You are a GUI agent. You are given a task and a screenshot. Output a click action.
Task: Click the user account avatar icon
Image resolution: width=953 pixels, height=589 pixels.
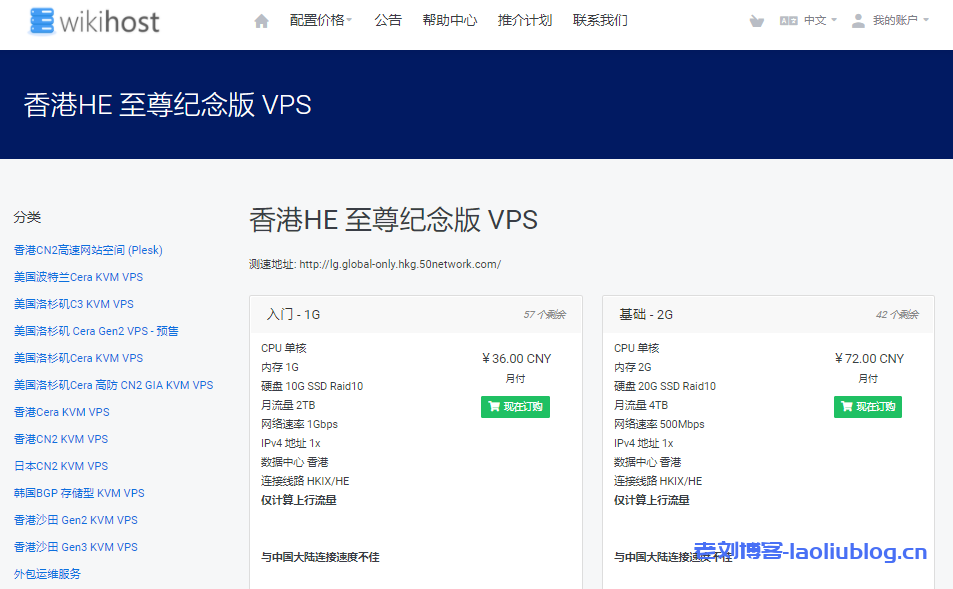click(x=858, y=21)
